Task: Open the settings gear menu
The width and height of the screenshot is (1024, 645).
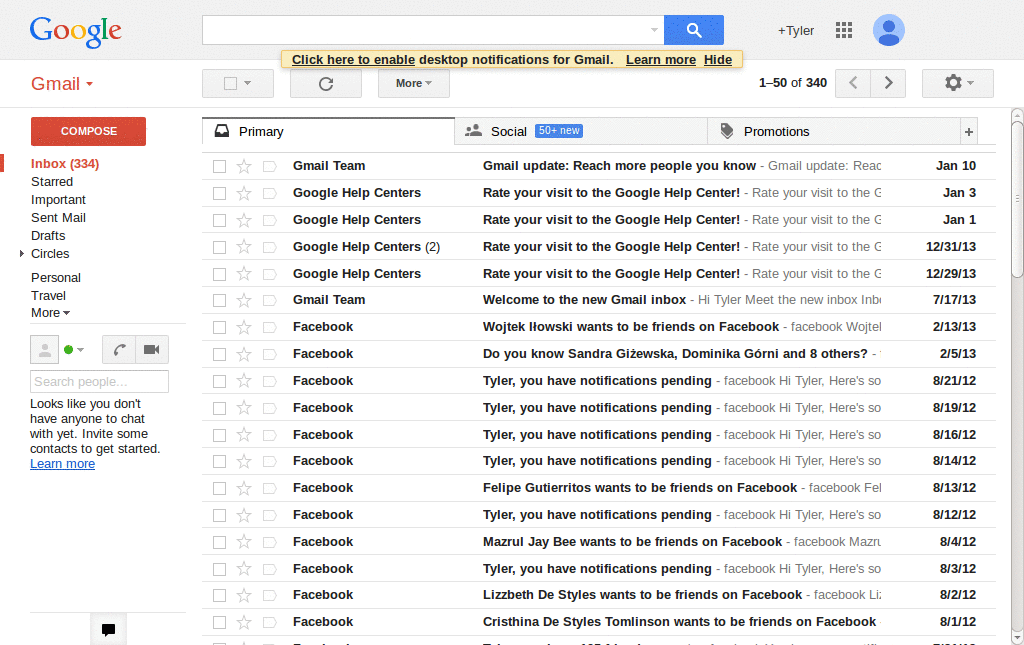Action: click(958, 83)
